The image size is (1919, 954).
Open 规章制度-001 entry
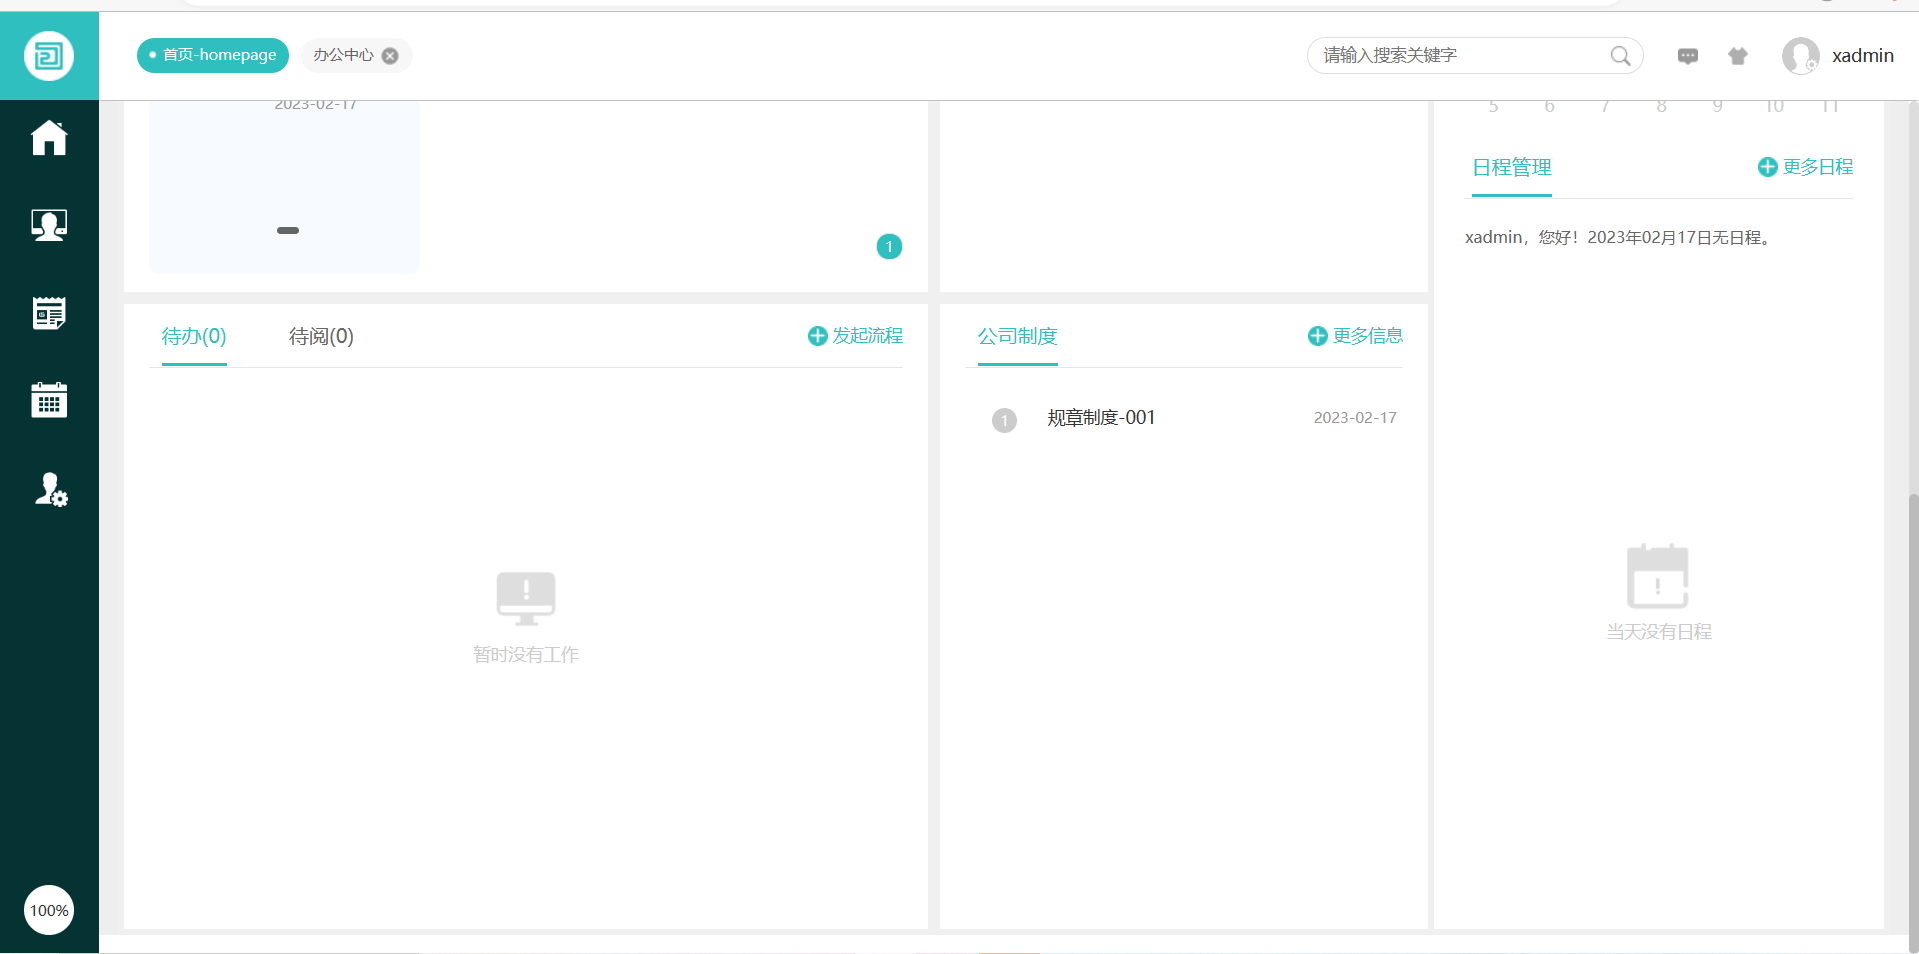tap(1101, 418)
